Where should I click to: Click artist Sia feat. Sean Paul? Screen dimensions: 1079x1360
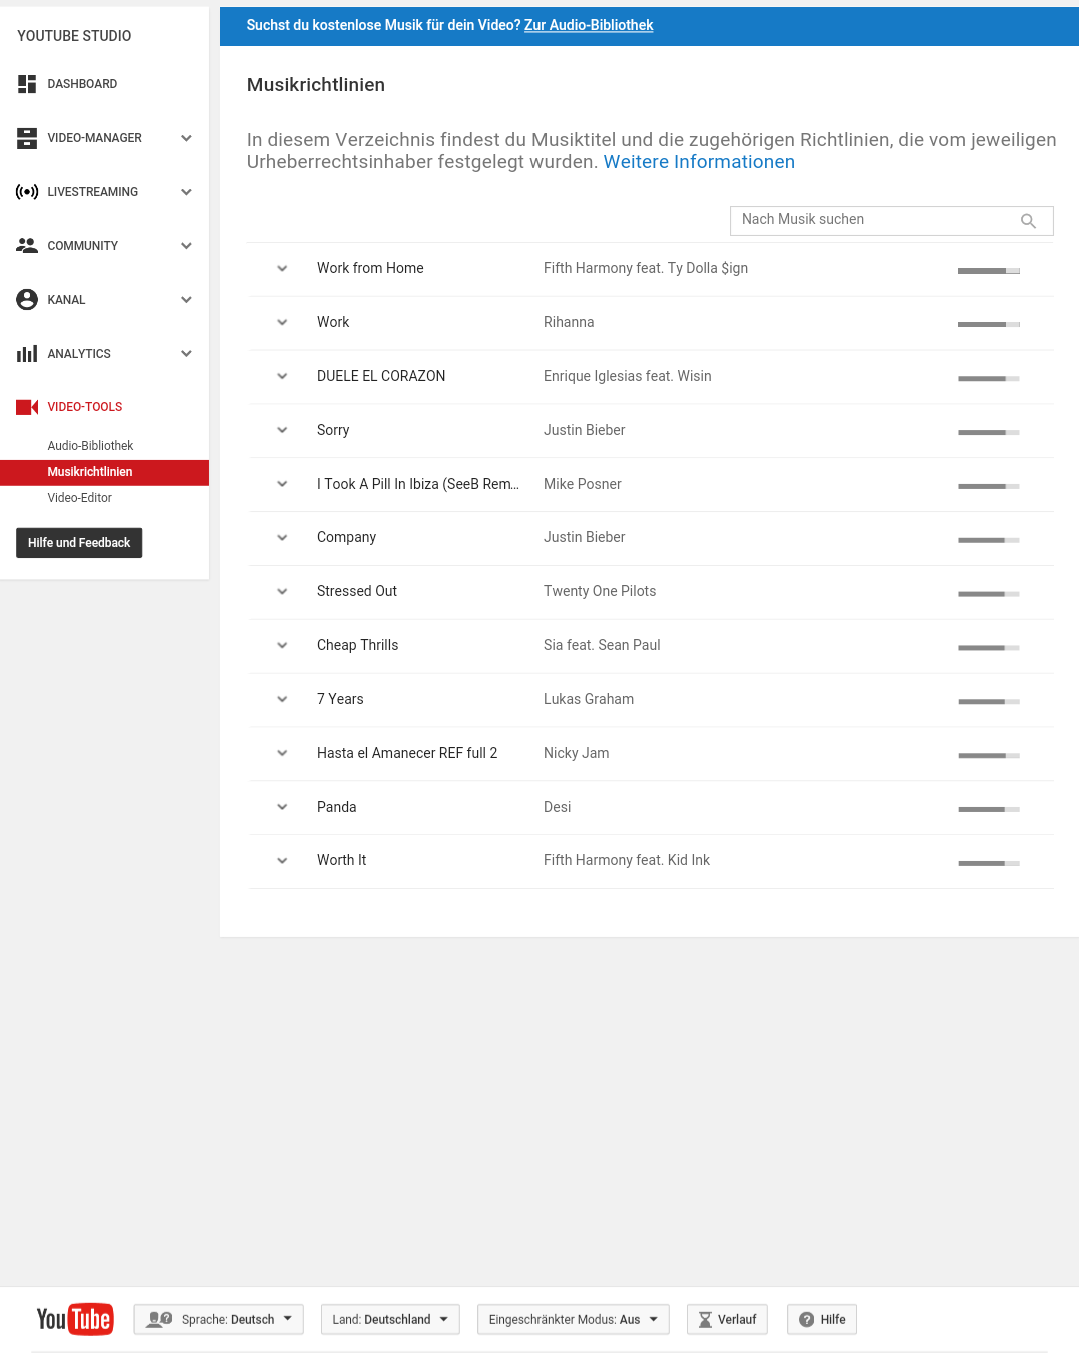[x=602, y=645]
